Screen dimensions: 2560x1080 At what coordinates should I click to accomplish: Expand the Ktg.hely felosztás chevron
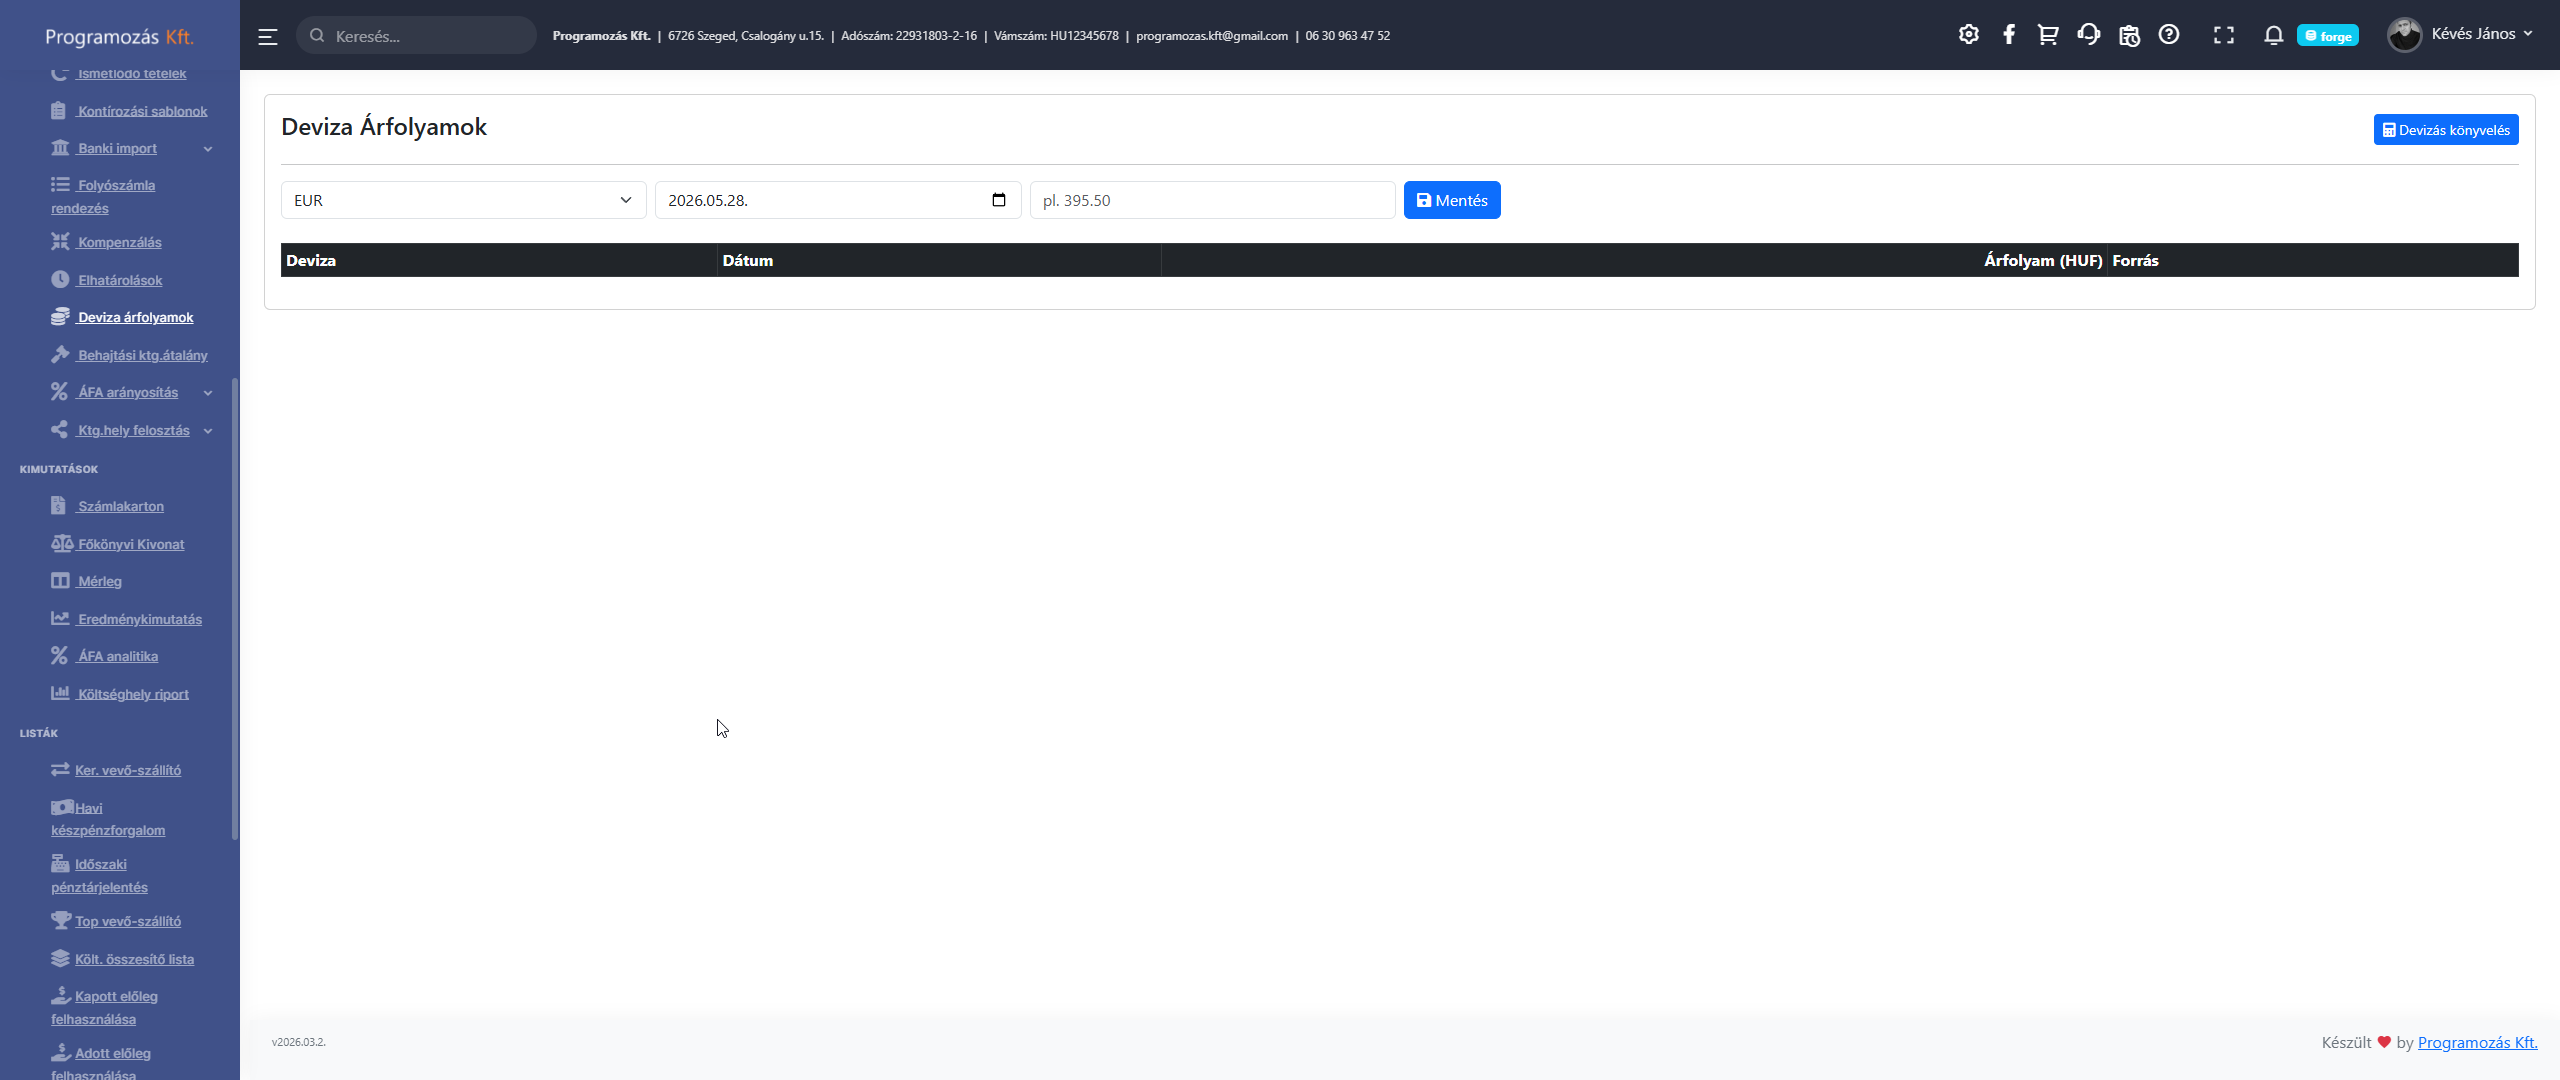pyautogui.click(x=208, y=431)
